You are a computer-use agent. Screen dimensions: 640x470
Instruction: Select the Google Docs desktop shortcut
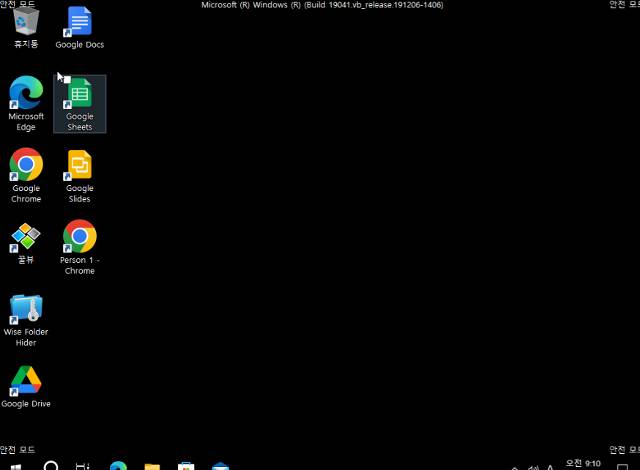point(80,28)
